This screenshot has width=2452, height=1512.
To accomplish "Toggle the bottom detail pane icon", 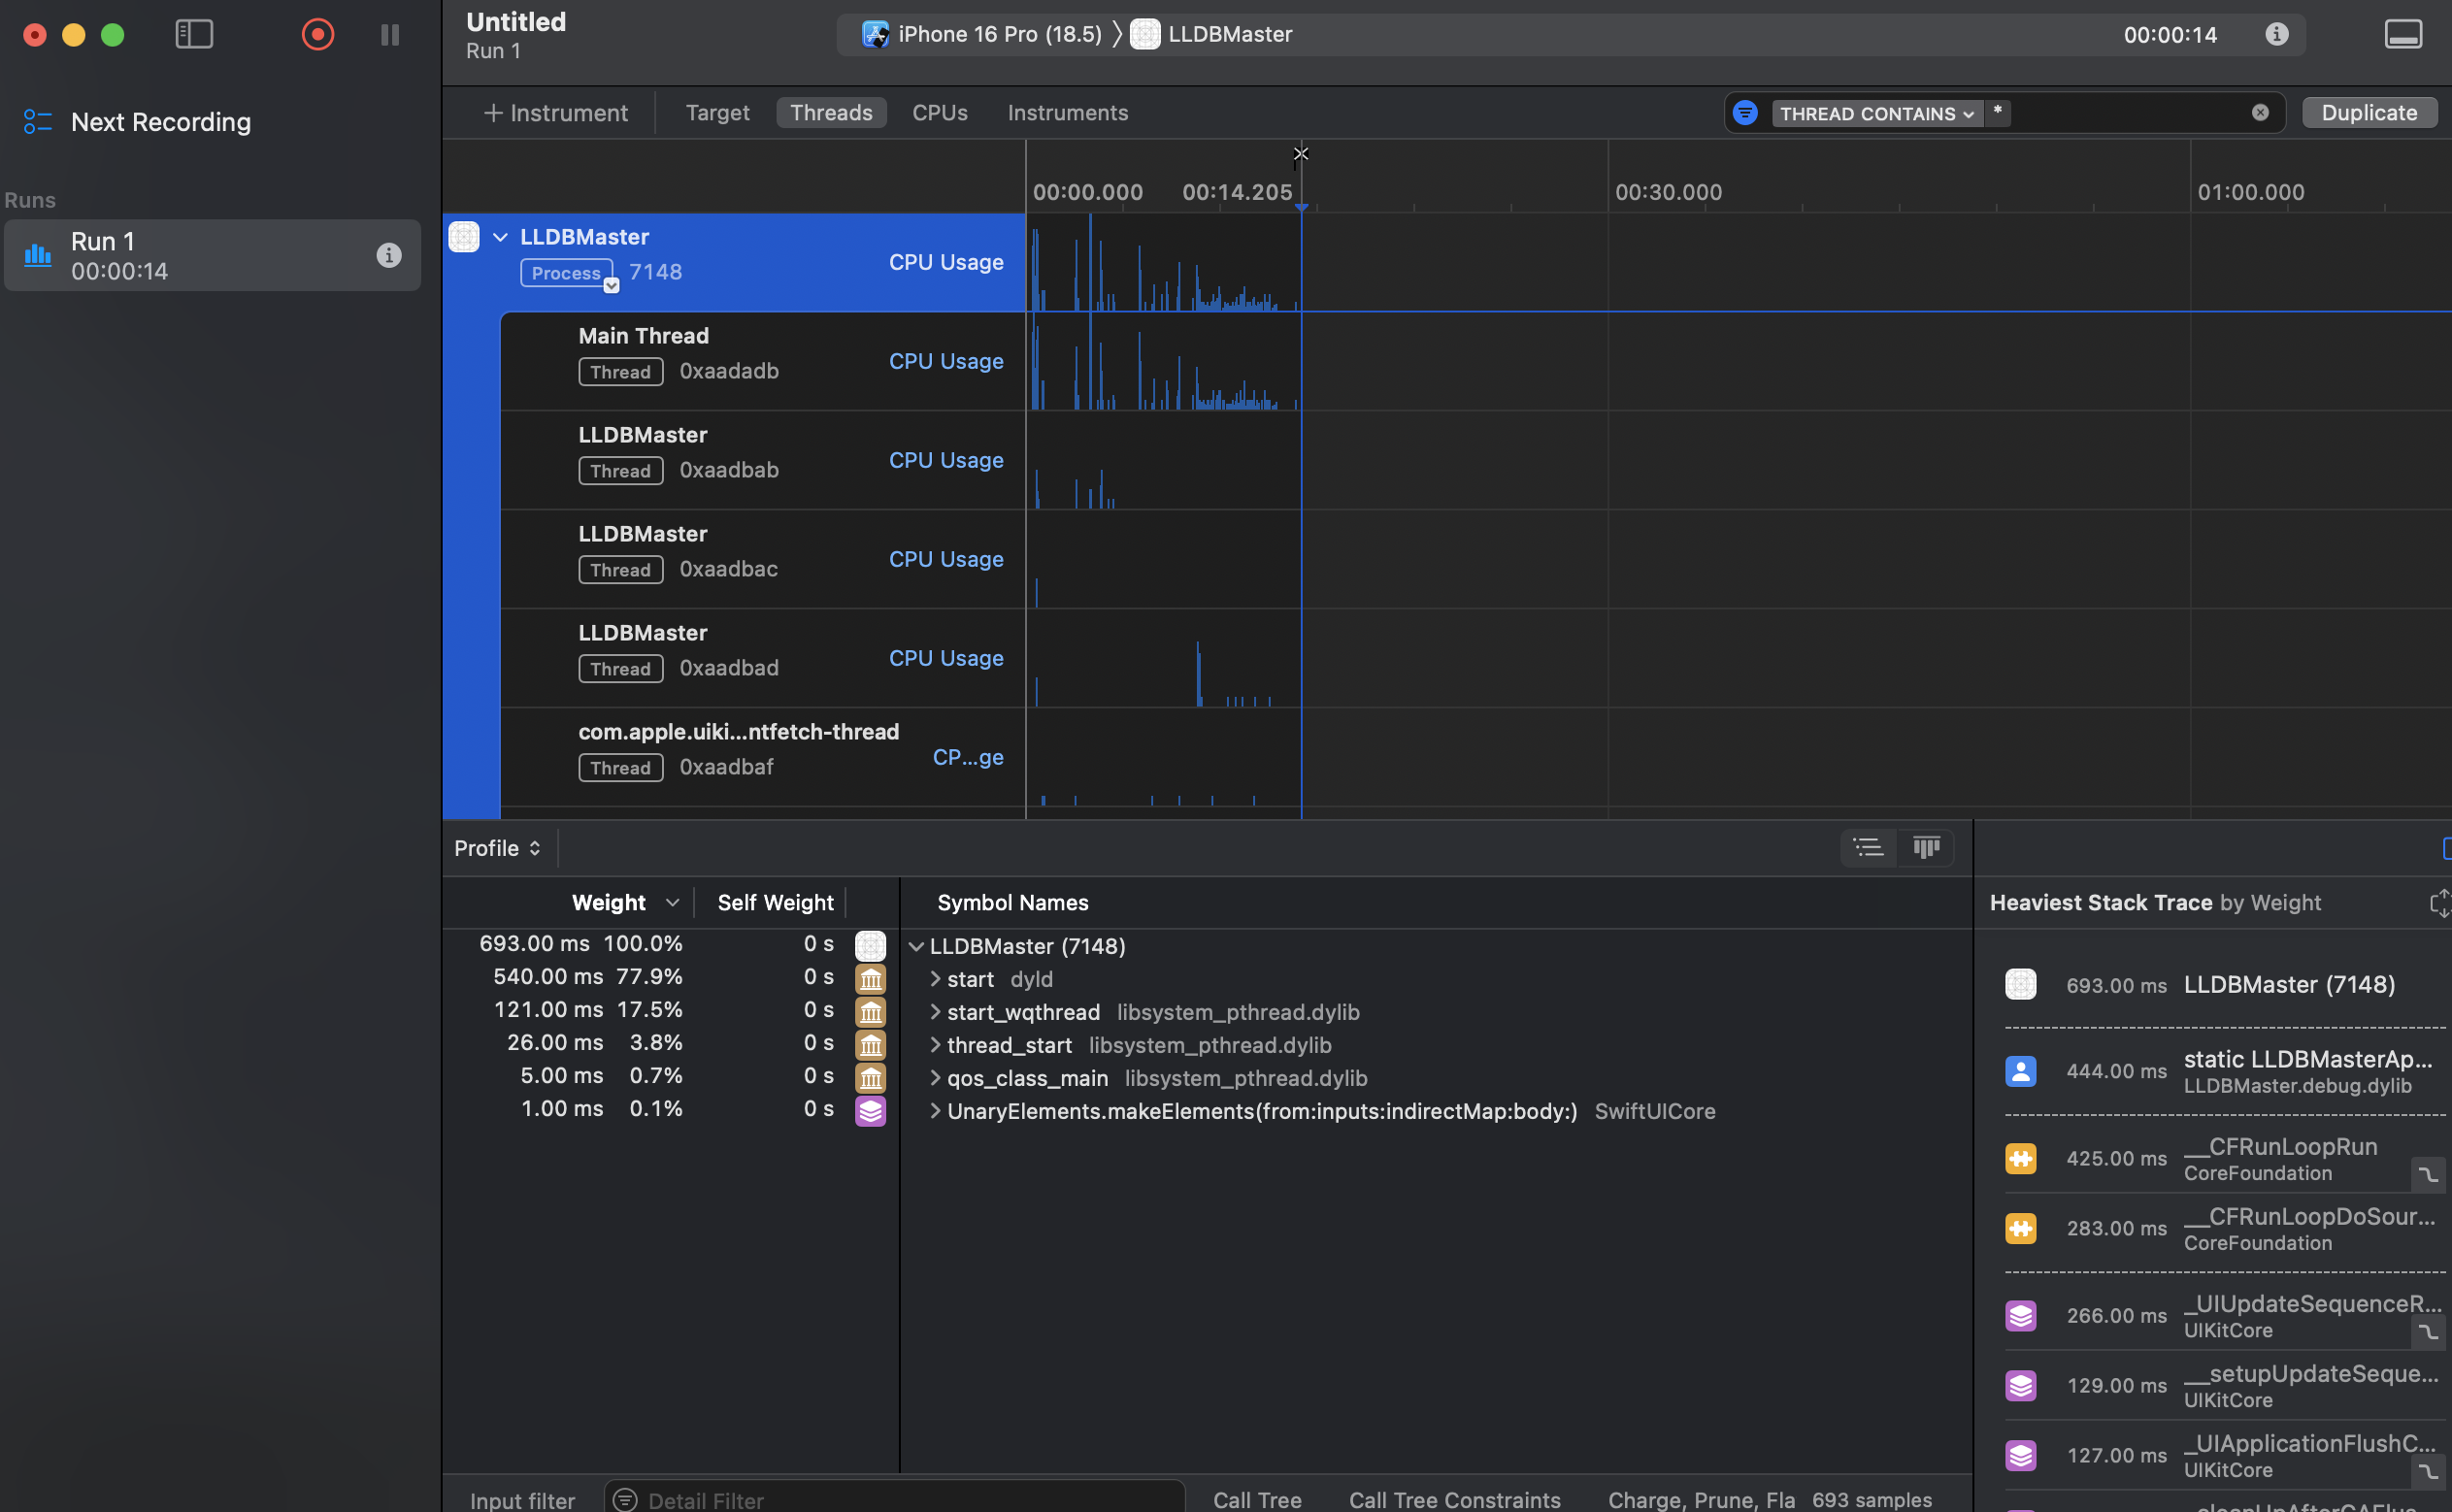I will pos(2403,34).
